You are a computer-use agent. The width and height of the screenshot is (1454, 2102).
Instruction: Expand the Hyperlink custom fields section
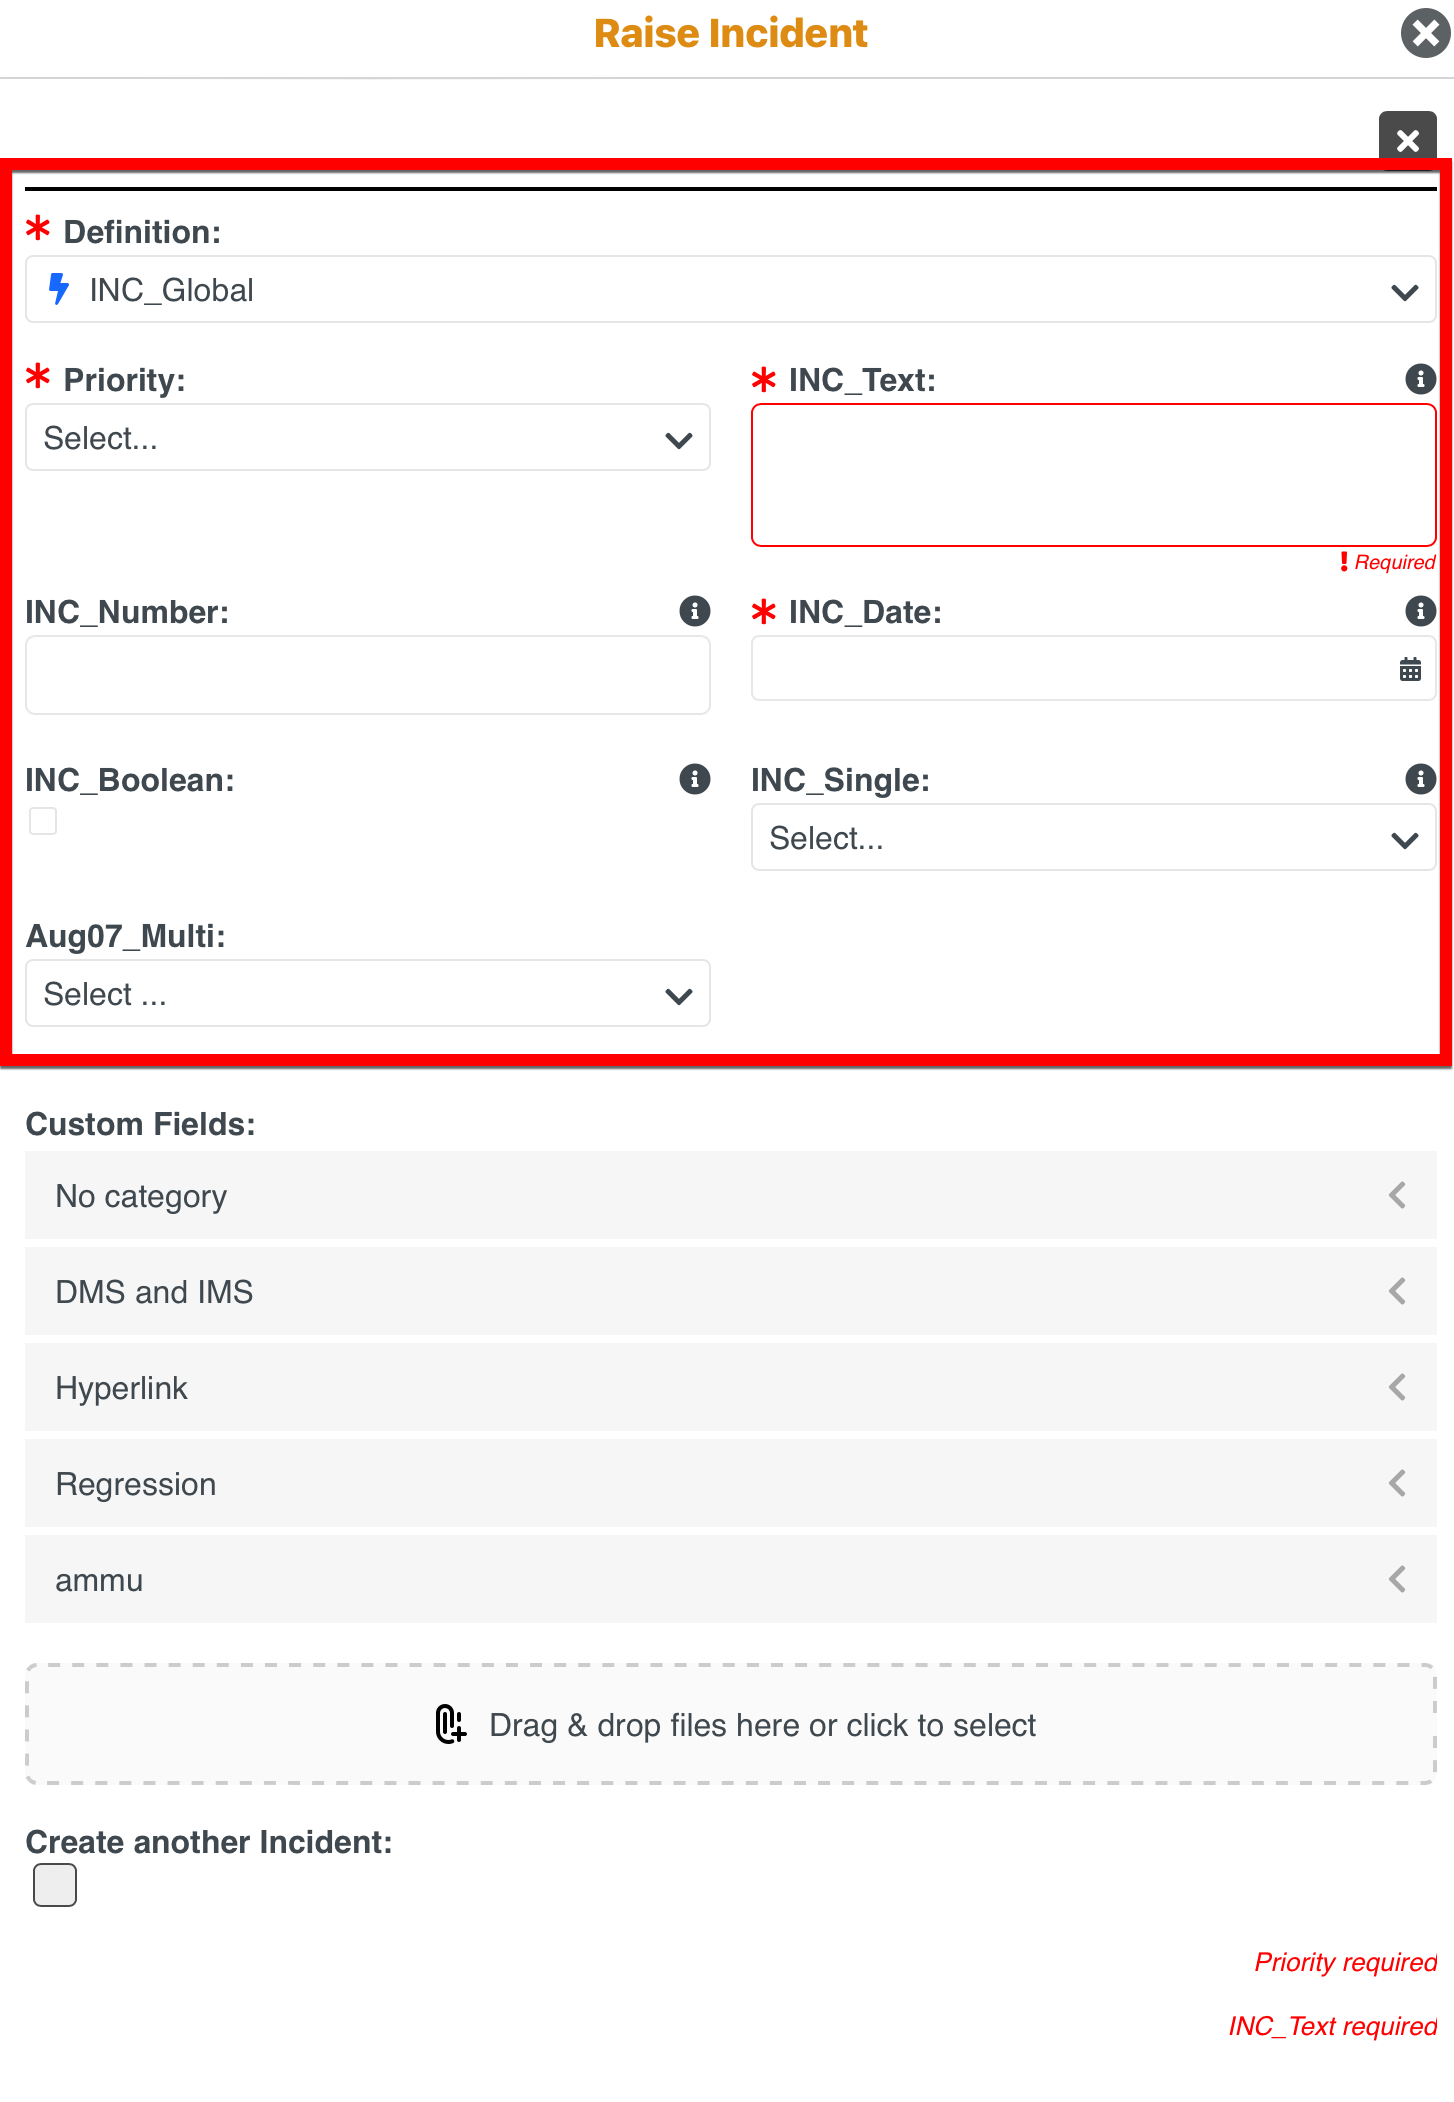click(x=730, y=1388)
